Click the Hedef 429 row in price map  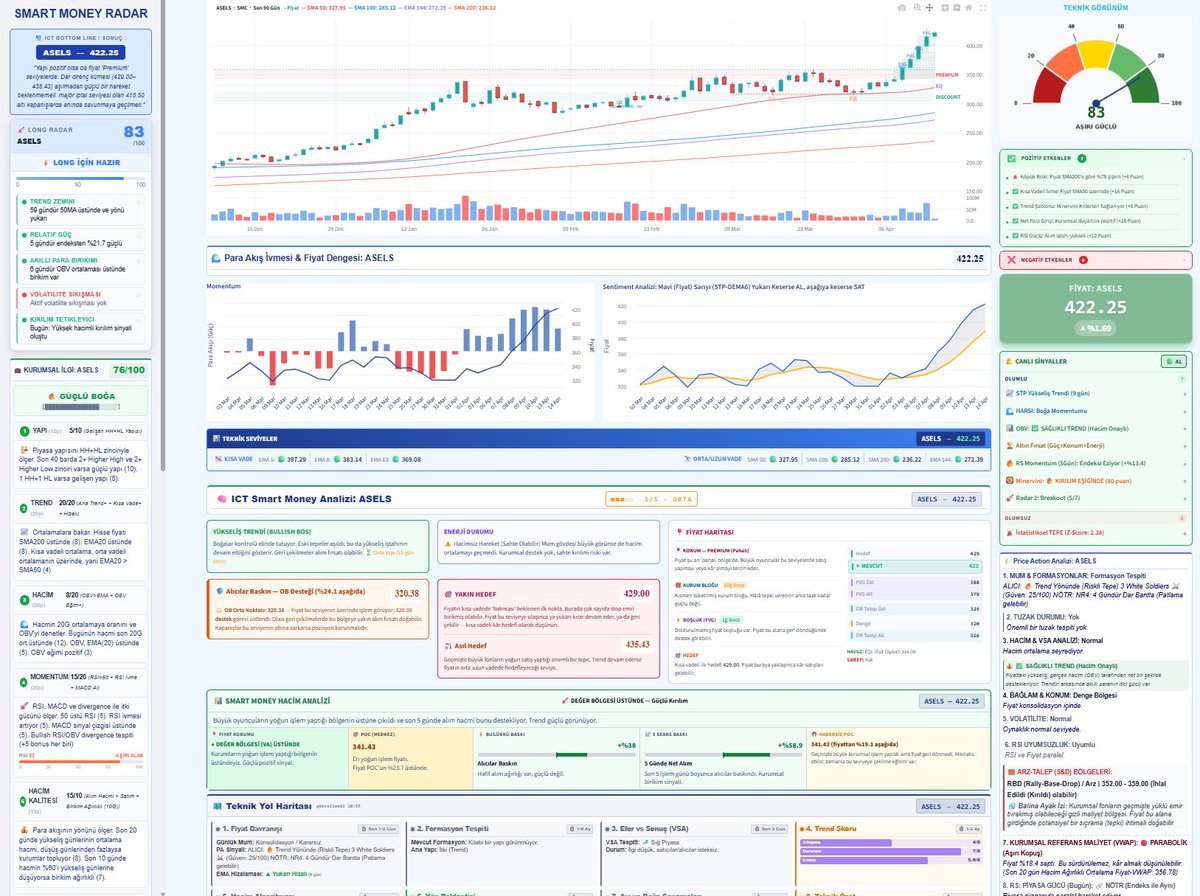click(916, 552)
